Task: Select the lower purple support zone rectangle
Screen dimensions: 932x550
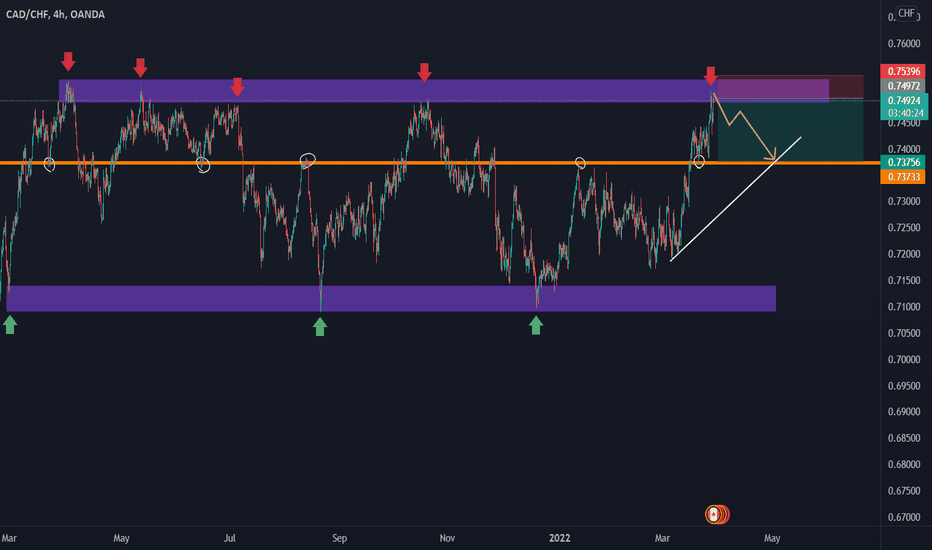Action: point(391,298)
